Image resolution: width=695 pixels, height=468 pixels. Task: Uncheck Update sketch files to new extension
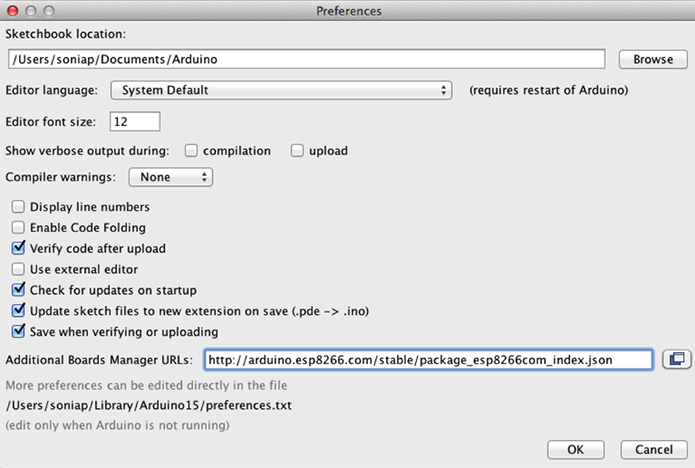[18, 311]
